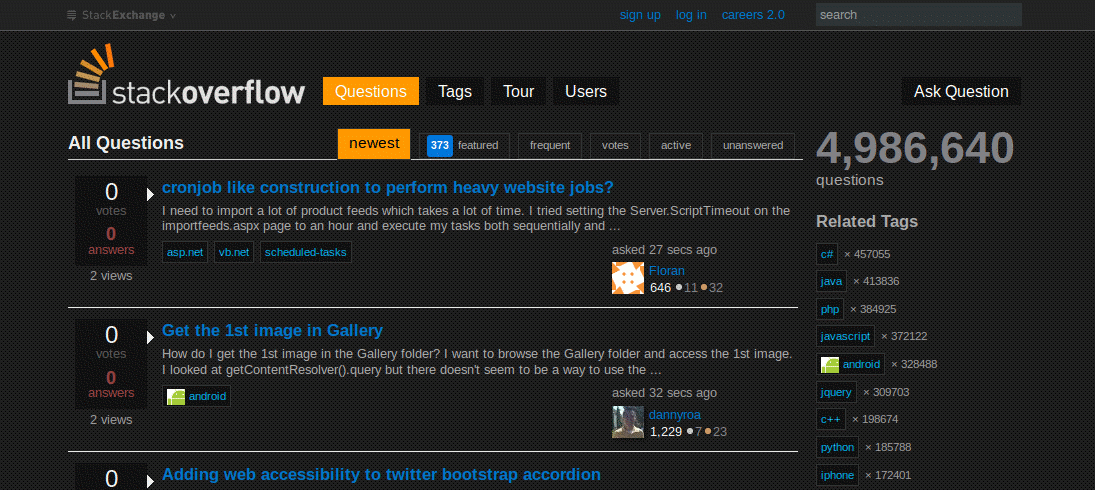1095x490 pixels.
Task: Click the iphone related tag
Action: (837, 475)
